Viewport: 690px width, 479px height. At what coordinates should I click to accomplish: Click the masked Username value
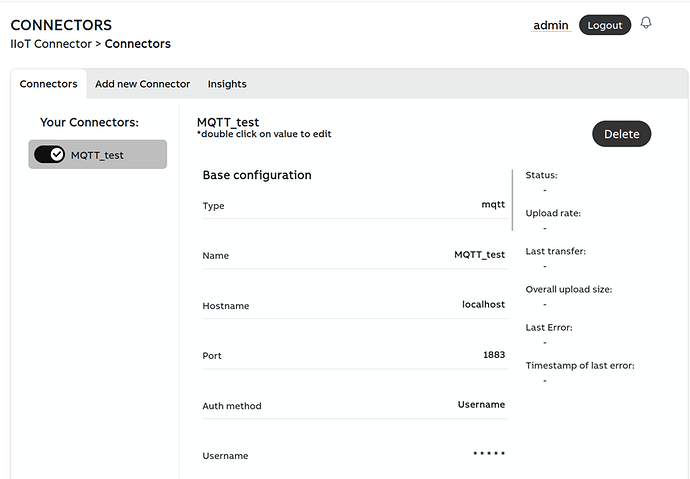[x=489, y=455]
